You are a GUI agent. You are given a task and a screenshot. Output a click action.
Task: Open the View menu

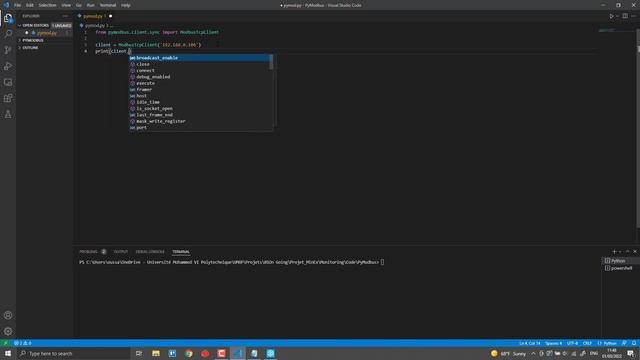click(x=66, y=5)
